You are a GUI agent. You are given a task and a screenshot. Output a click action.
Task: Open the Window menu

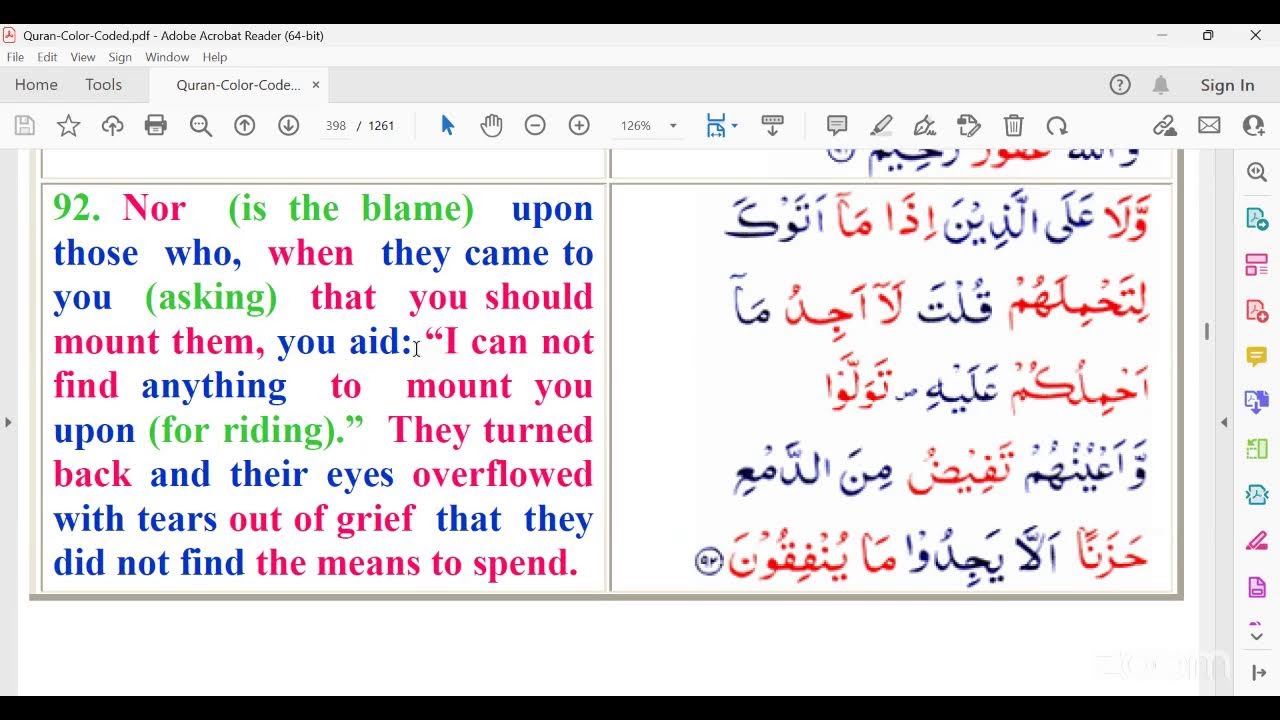point(167,57)
